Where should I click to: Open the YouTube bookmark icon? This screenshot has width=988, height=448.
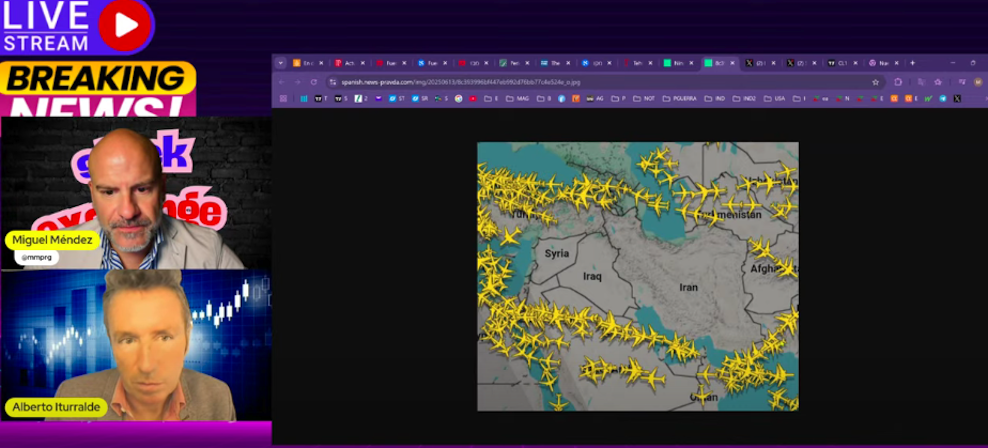click(x=472, y=99)
